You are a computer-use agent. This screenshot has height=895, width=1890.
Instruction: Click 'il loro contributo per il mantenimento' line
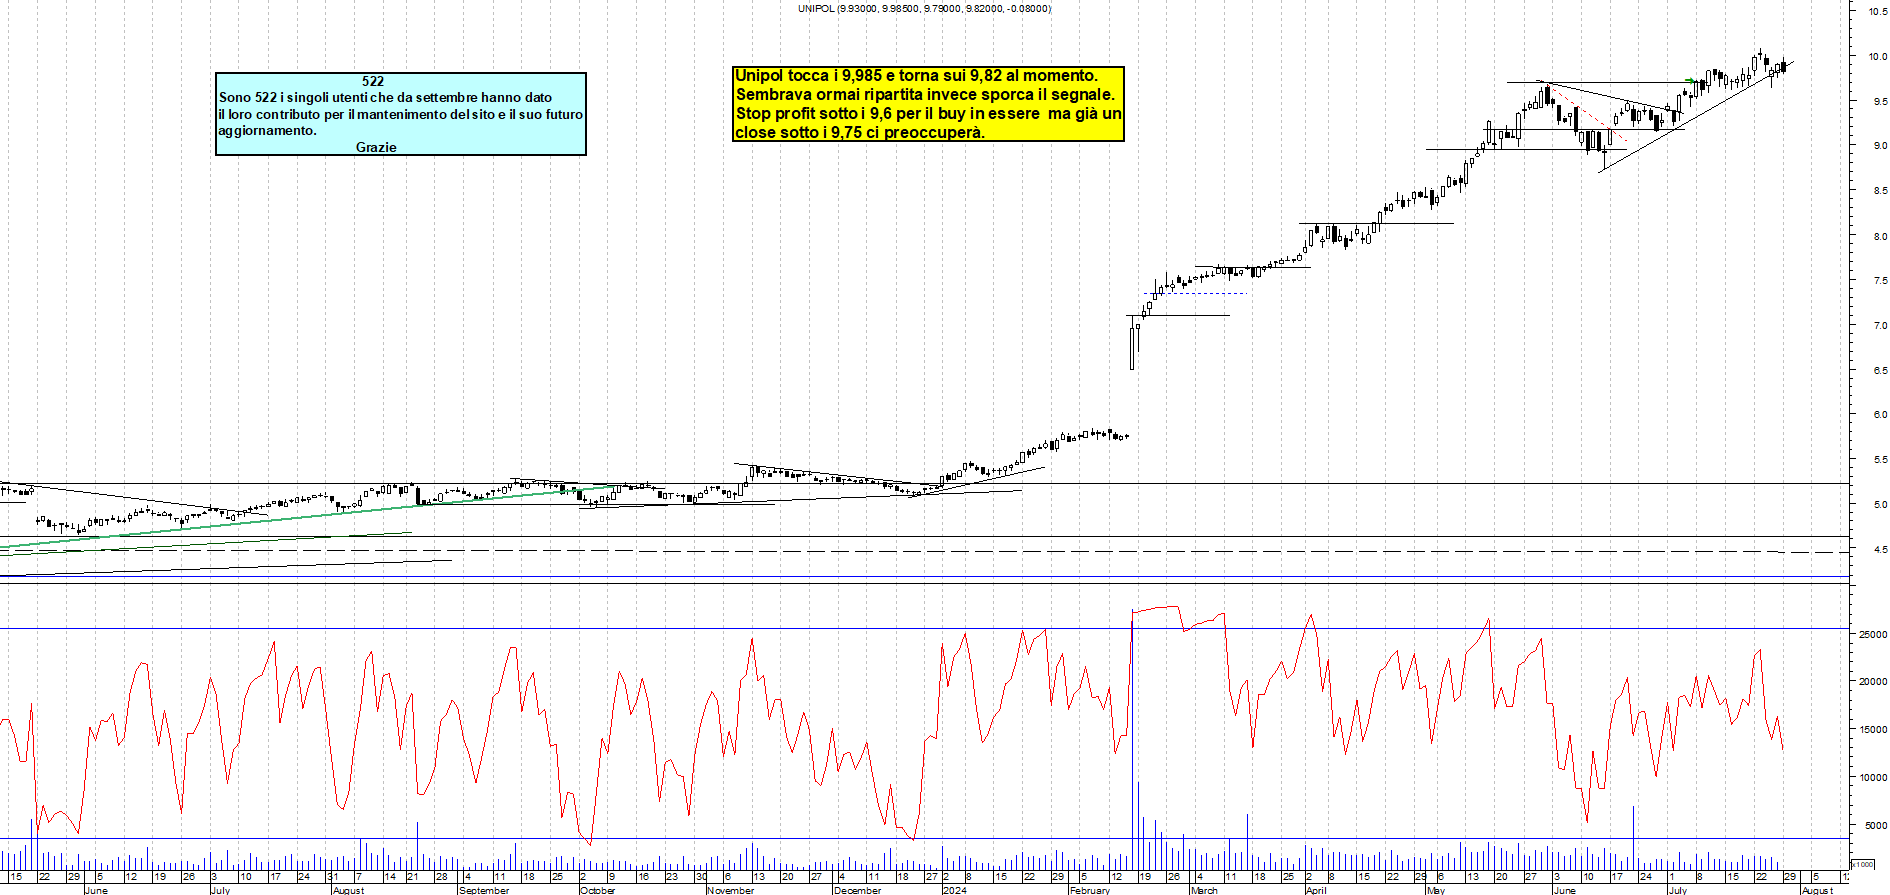pos(400,114)
